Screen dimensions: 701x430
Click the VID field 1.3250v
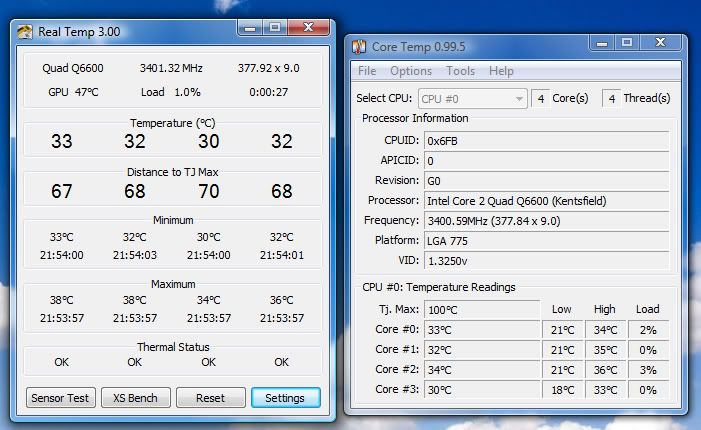tap(546, 261)
